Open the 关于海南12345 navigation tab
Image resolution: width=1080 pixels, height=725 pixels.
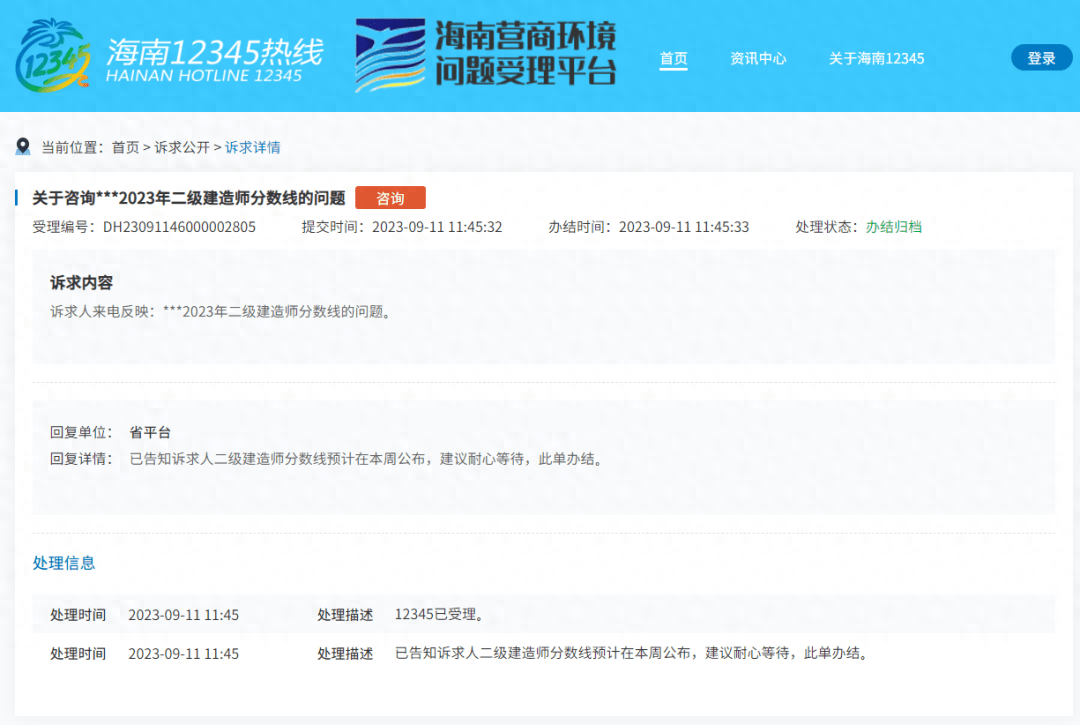coord(876,59)
